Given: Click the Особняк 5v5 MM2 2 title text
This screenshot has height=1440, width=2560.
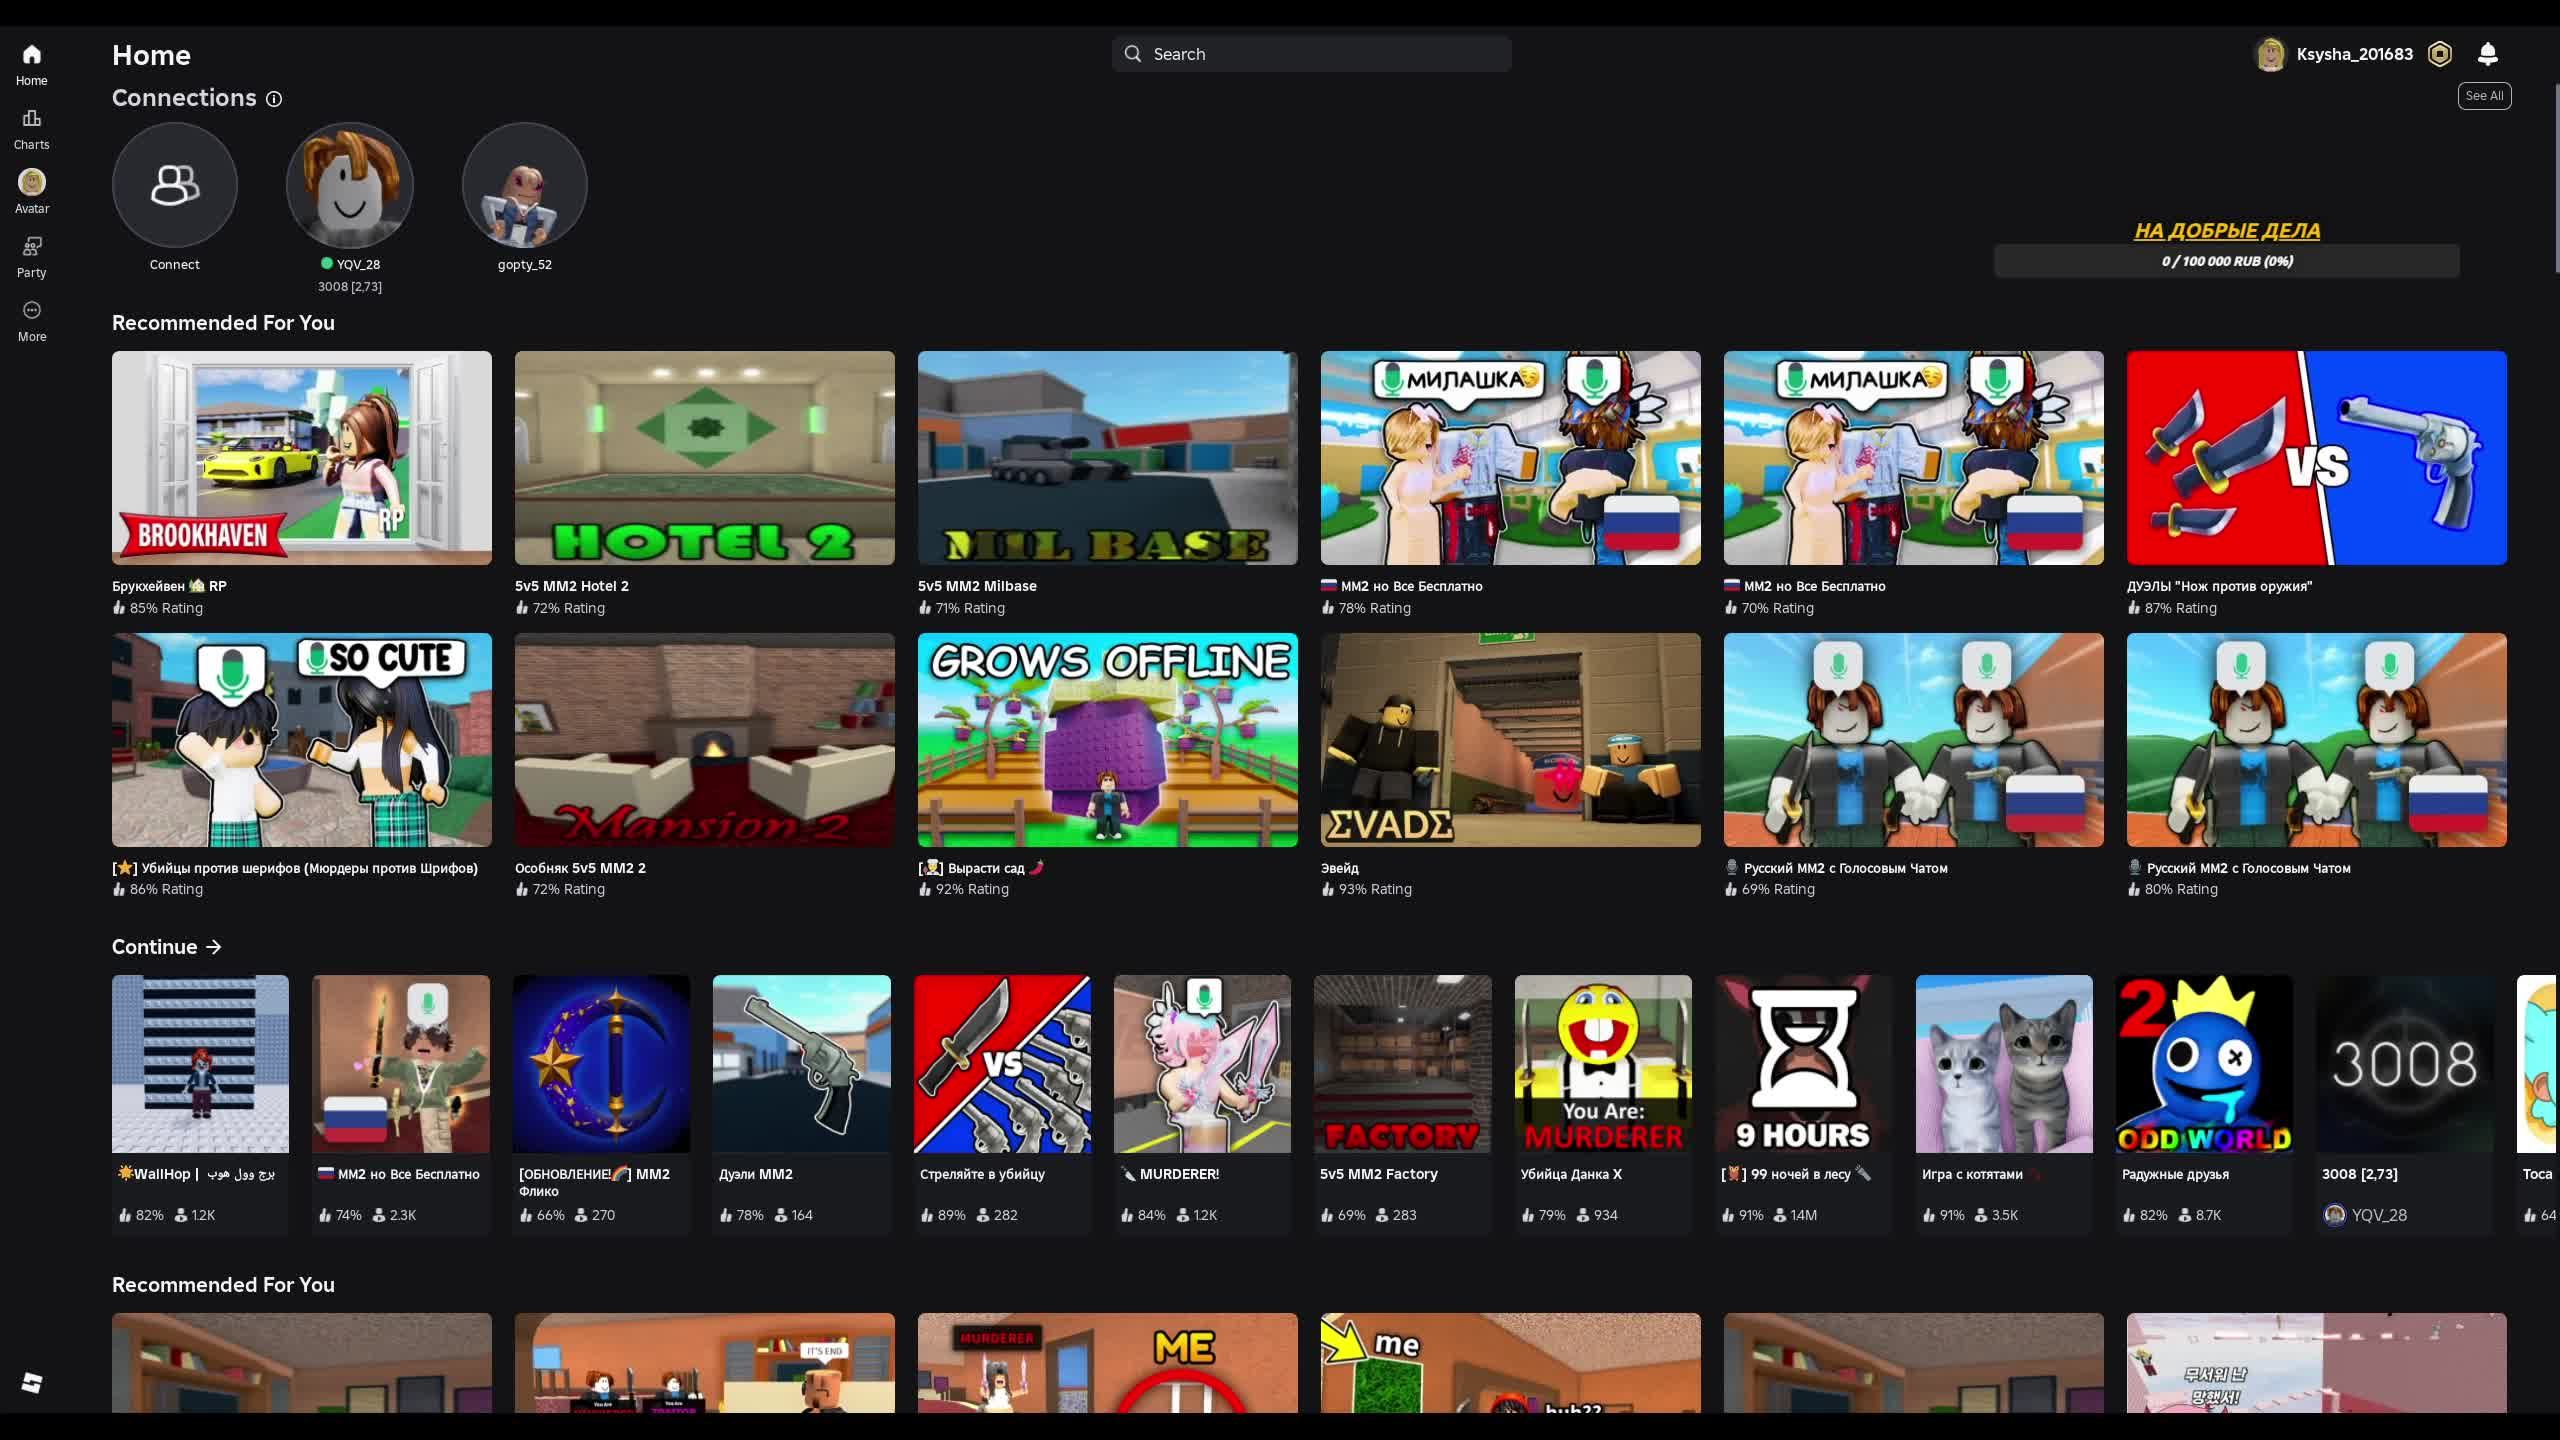Looking at the screenshot, I should click(x=580, y=868).
